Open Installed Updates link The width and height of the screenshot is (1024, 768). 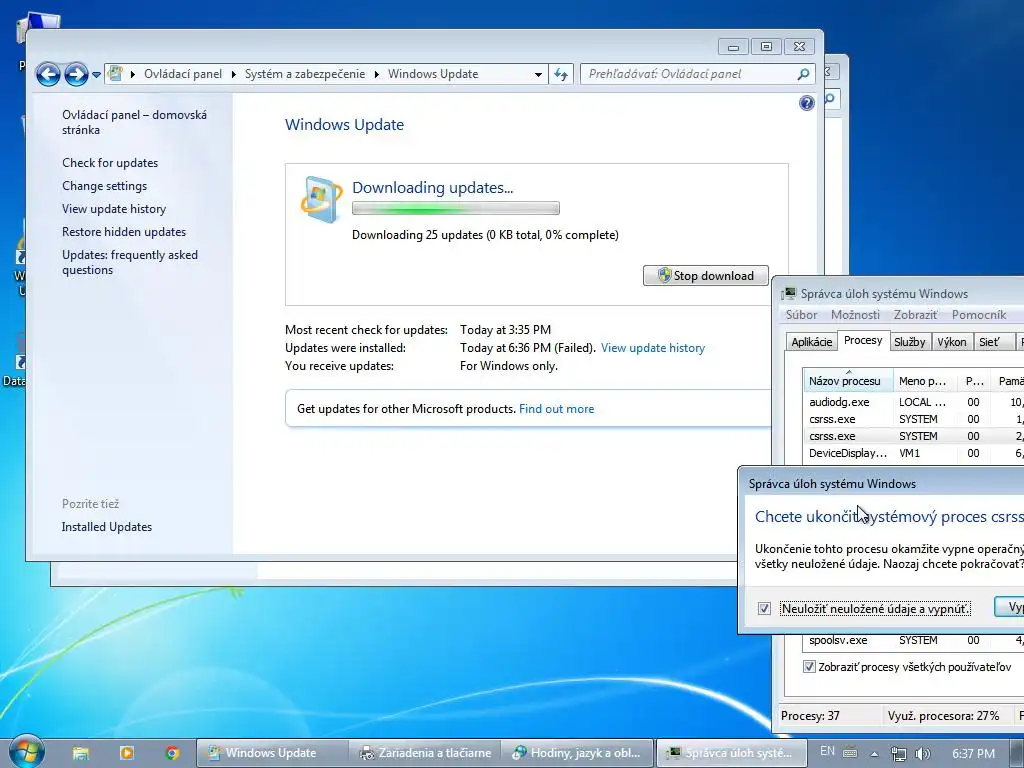pos(106,527)
